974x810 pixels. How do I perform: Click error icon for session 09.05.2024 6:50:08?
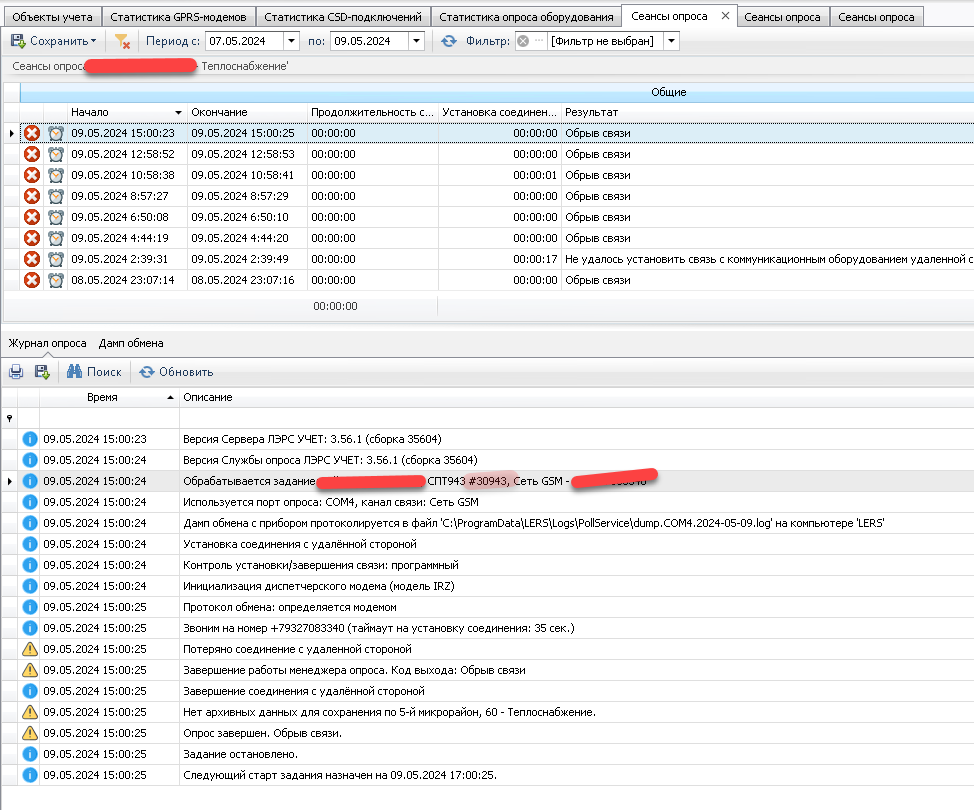coord(32,217)
